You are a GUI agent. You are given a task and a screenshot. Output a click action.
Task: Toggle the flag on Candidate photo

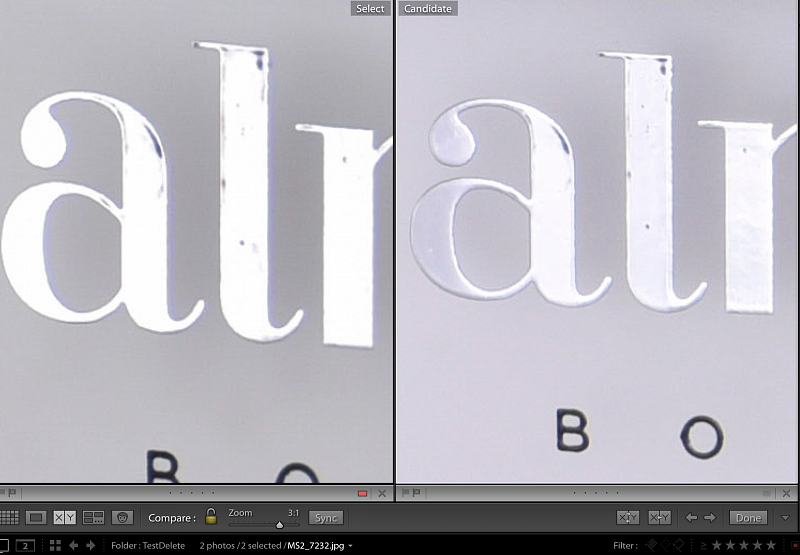(x=407, y=493)
